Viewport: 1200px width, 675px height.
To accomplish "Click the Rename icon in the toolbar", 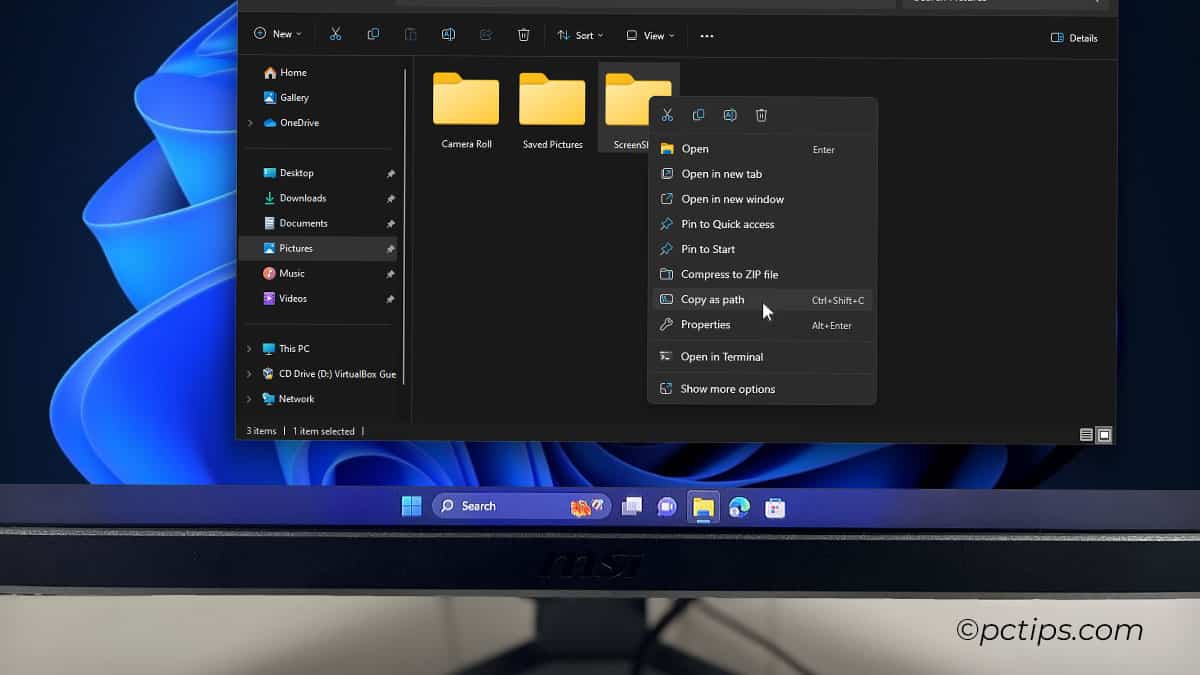I will coord(448,35).
